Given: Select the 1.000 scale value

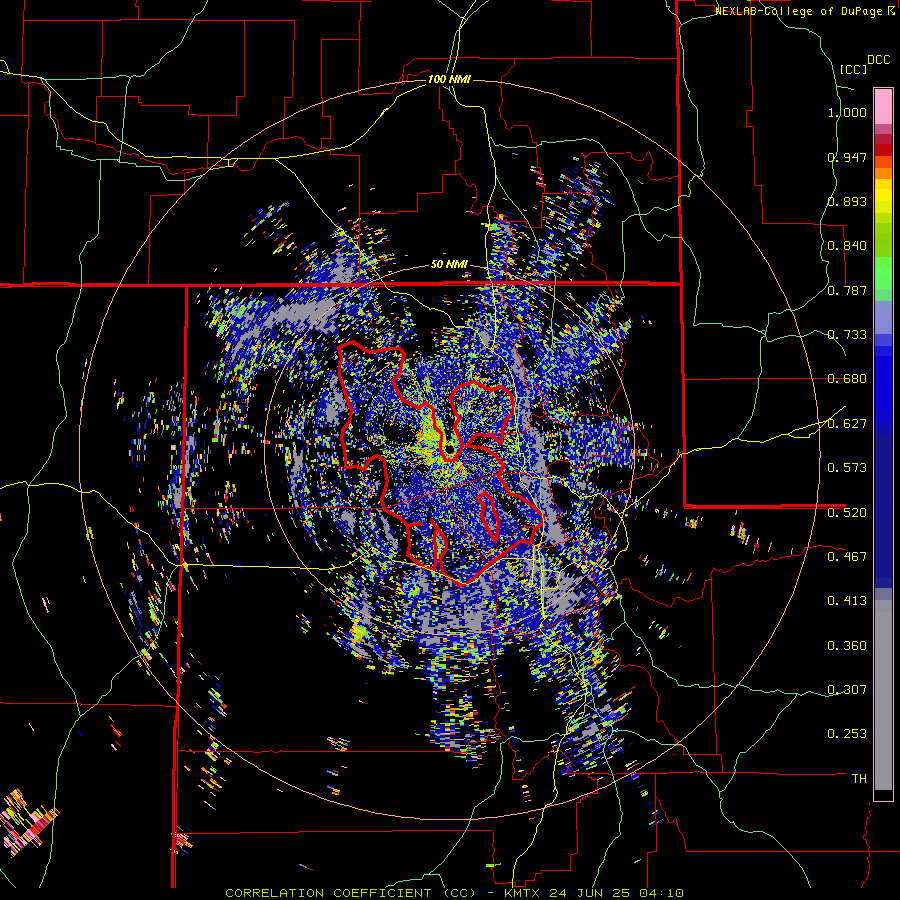Looking at the screenshot, I should point(847,112).
